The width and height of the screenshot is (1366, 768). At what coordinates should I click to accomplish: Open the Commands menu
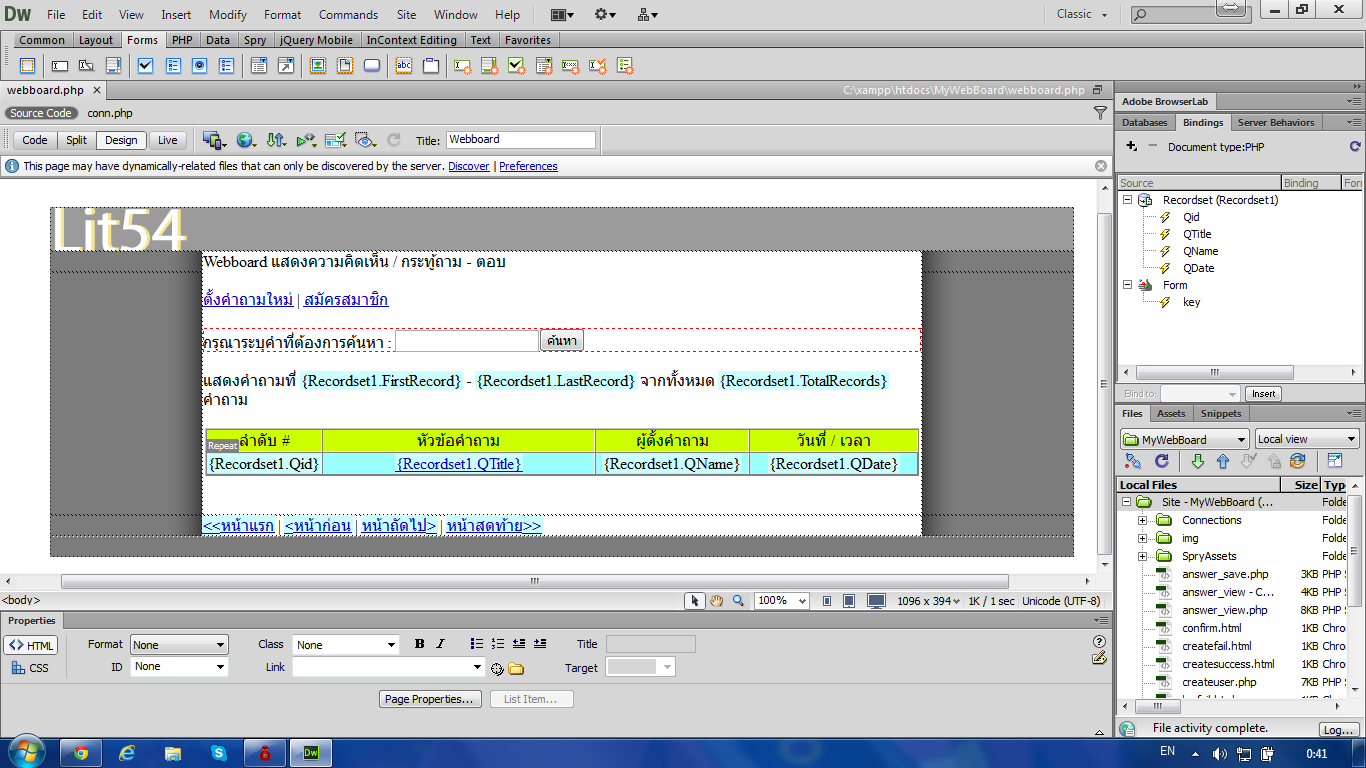(348, 15)
